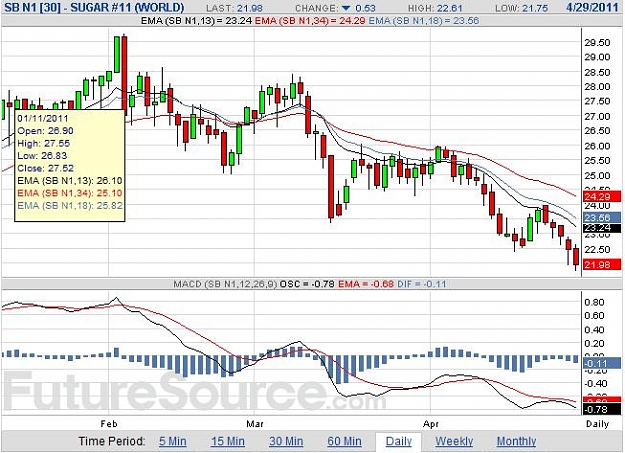The width and height of the screenshot is (625, 453).
Task: Click the Apr label on time axis
Action: point(431,423)
